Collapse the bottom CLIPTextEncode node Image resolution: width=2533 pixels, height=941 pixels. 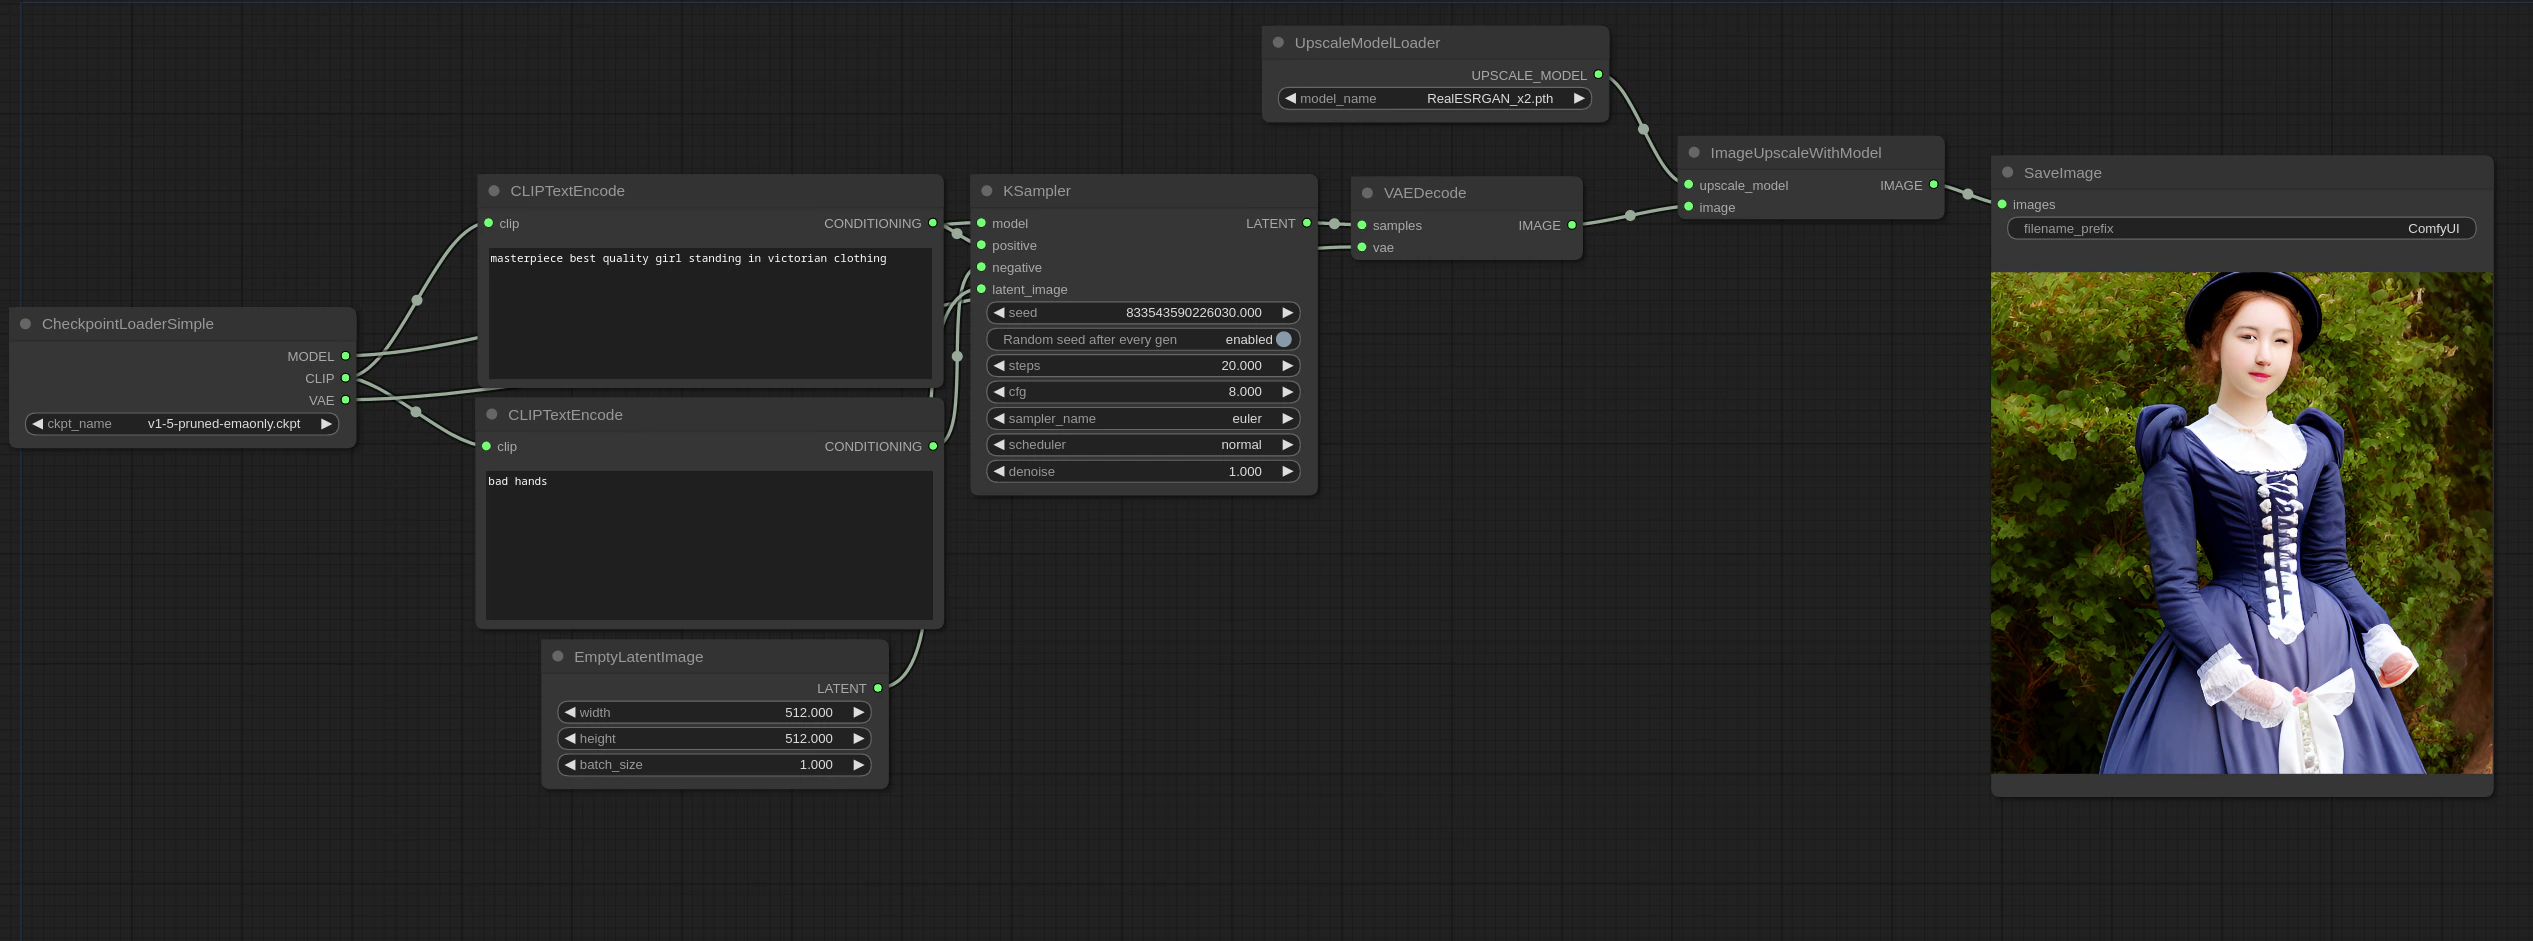(x=492, y=414)
